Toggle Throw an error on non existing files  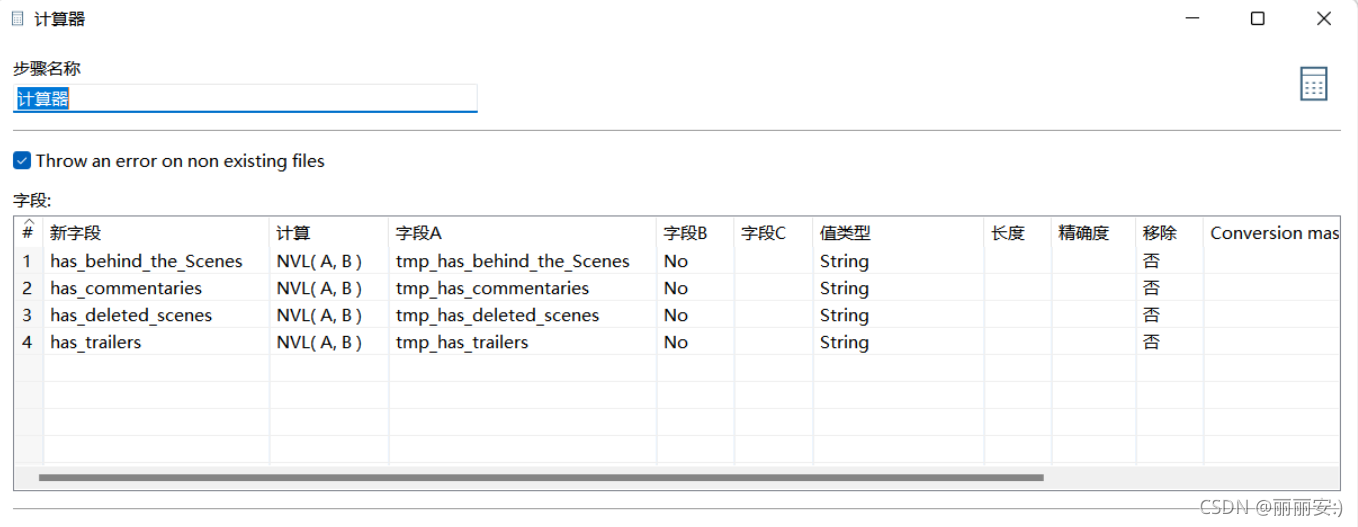22,160
